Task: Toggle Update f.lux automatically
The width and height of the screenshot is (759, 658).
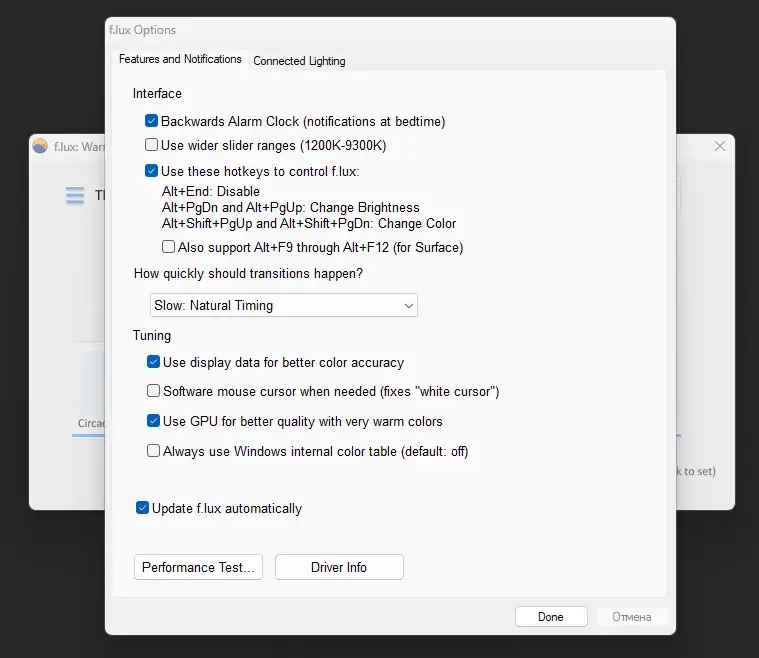Action: click(142, 508)
